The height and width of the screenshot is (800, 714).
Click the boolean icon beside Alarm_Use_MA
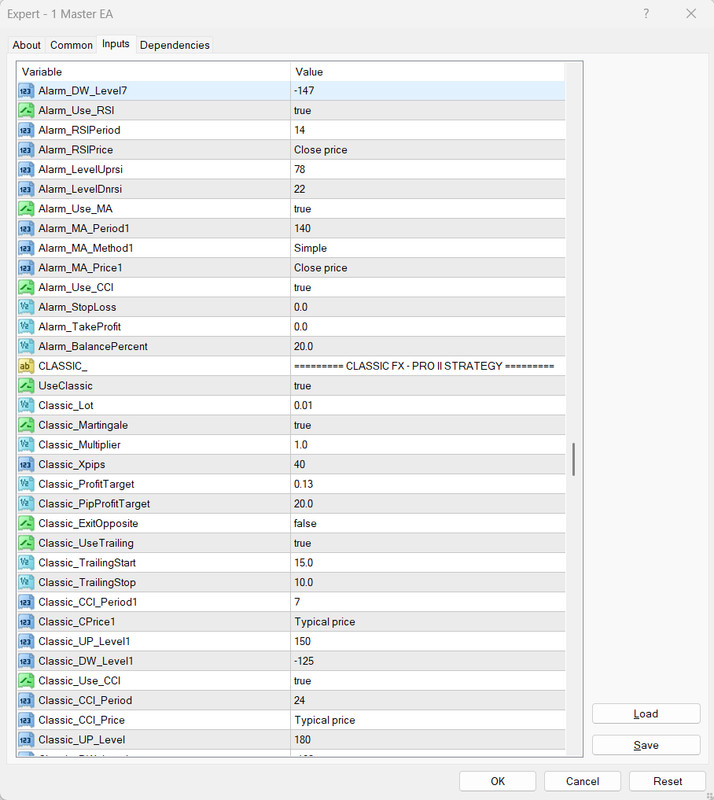tap(26, 209)
